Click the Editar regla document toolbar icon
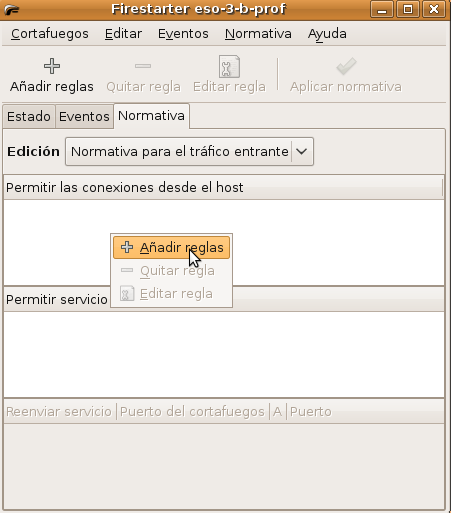This screenshot has height=513, width=451. (x=229, y=67)
